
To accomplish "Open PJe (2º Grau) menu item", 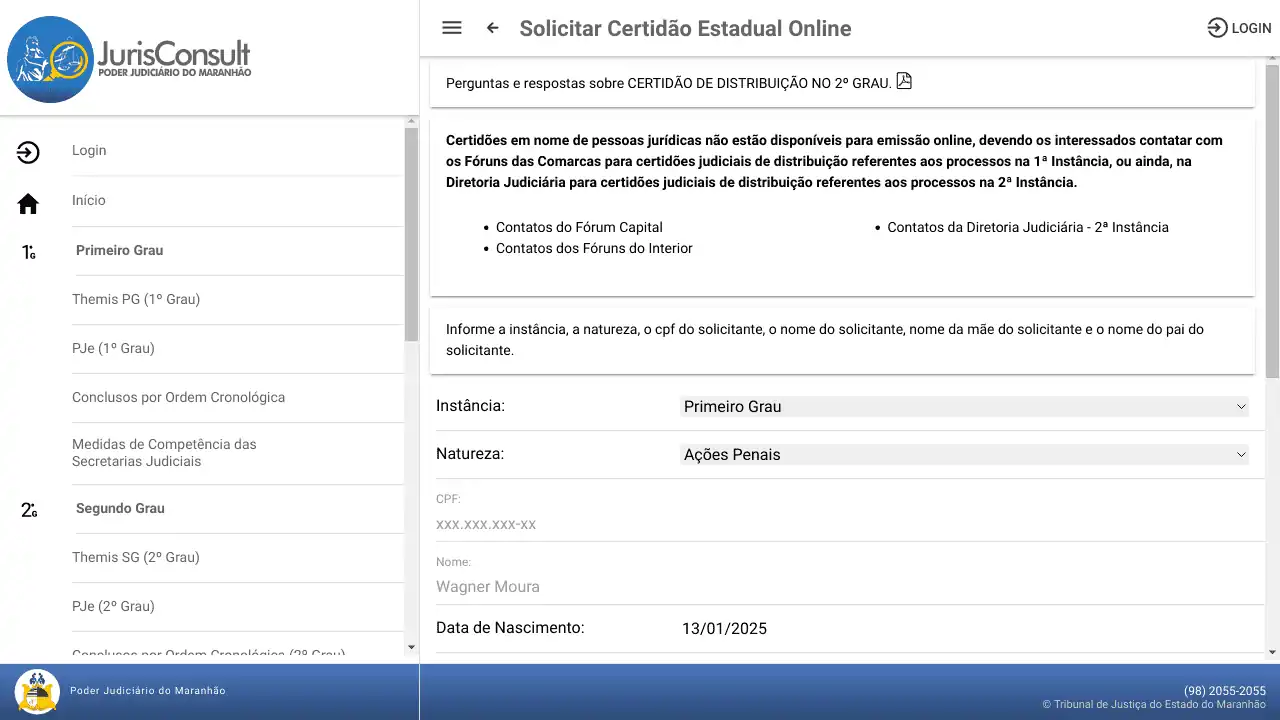I will tap(113, 606).
